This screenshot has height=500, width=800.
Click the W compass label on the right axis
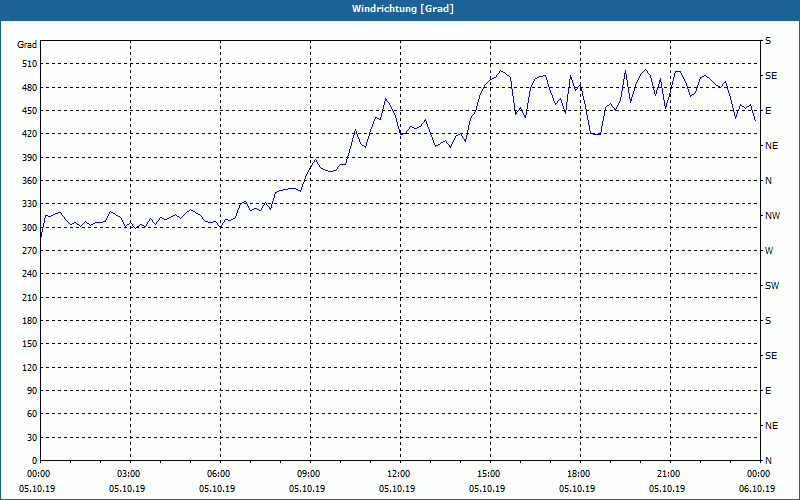tap(769, 251)
